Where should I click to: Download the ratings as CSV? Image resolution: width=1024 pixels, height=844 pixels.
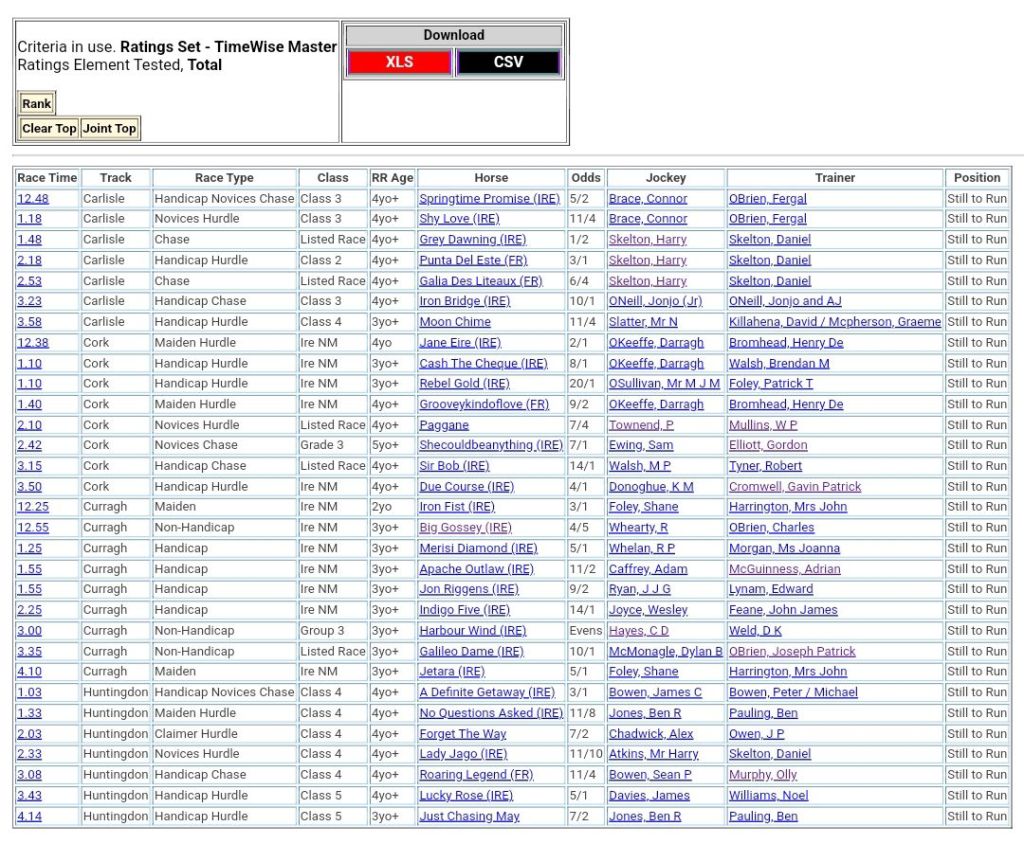pyautogui.click(x=508, y=62)
